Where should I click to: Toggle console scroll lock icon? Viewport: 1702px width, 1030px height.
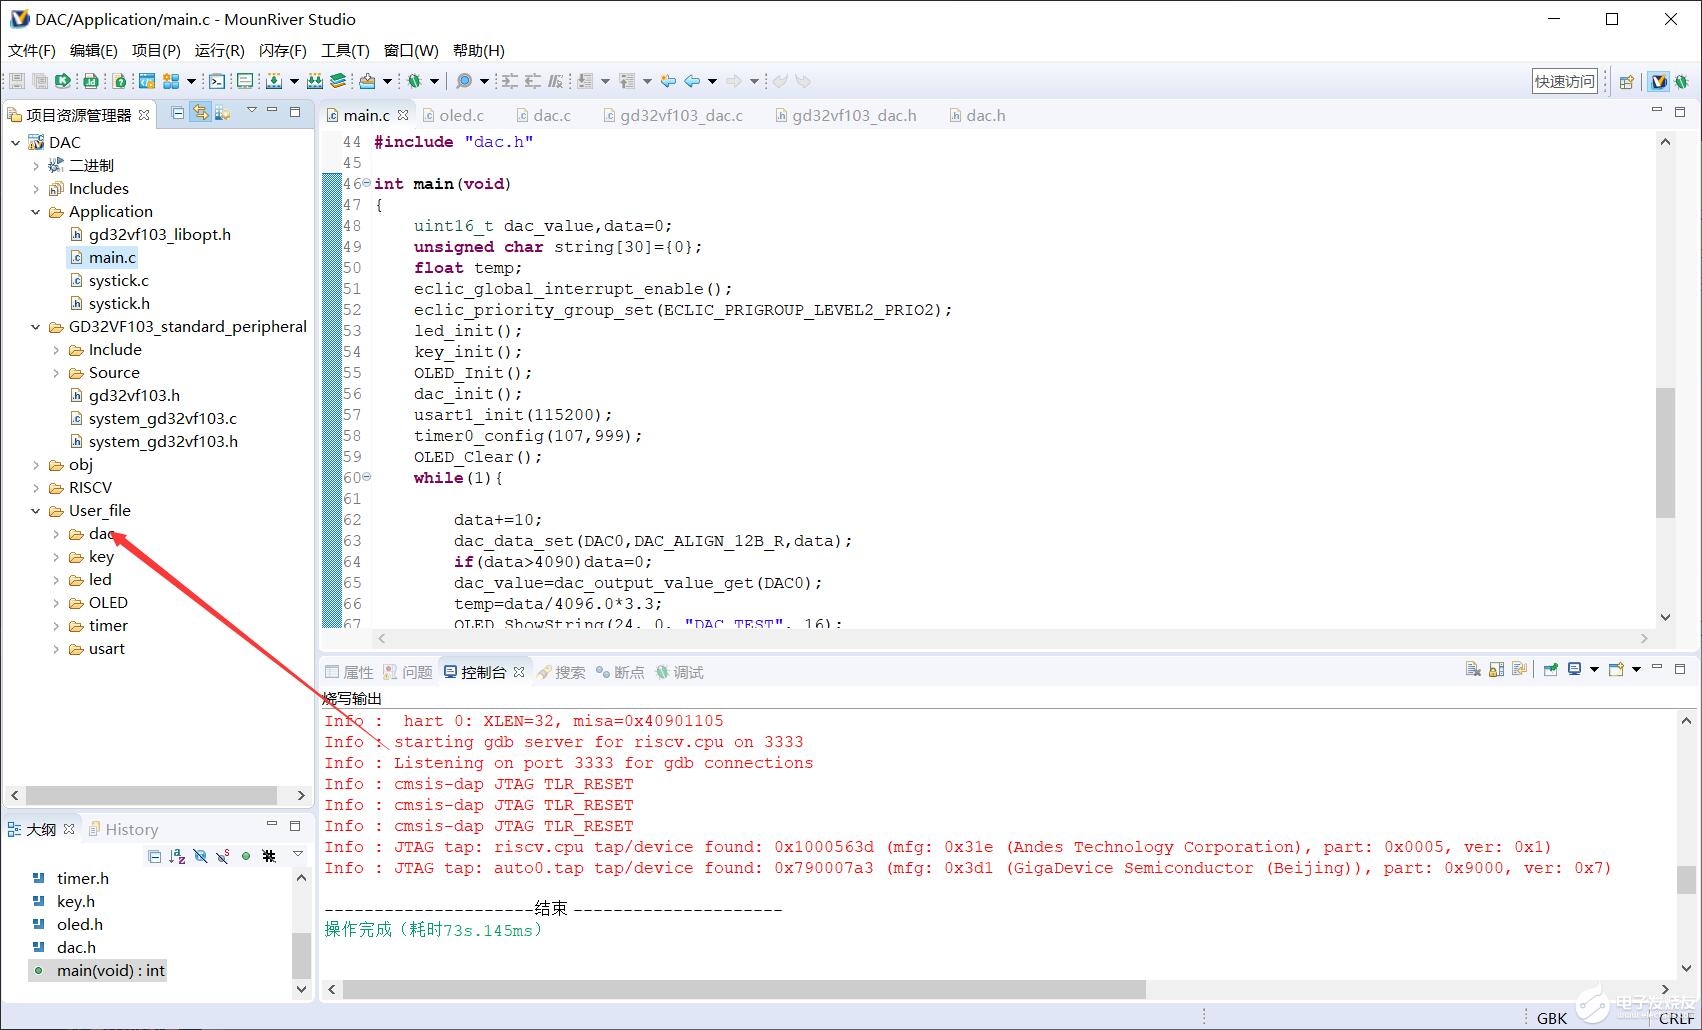pyautogui.click(x=1496, y=669)
